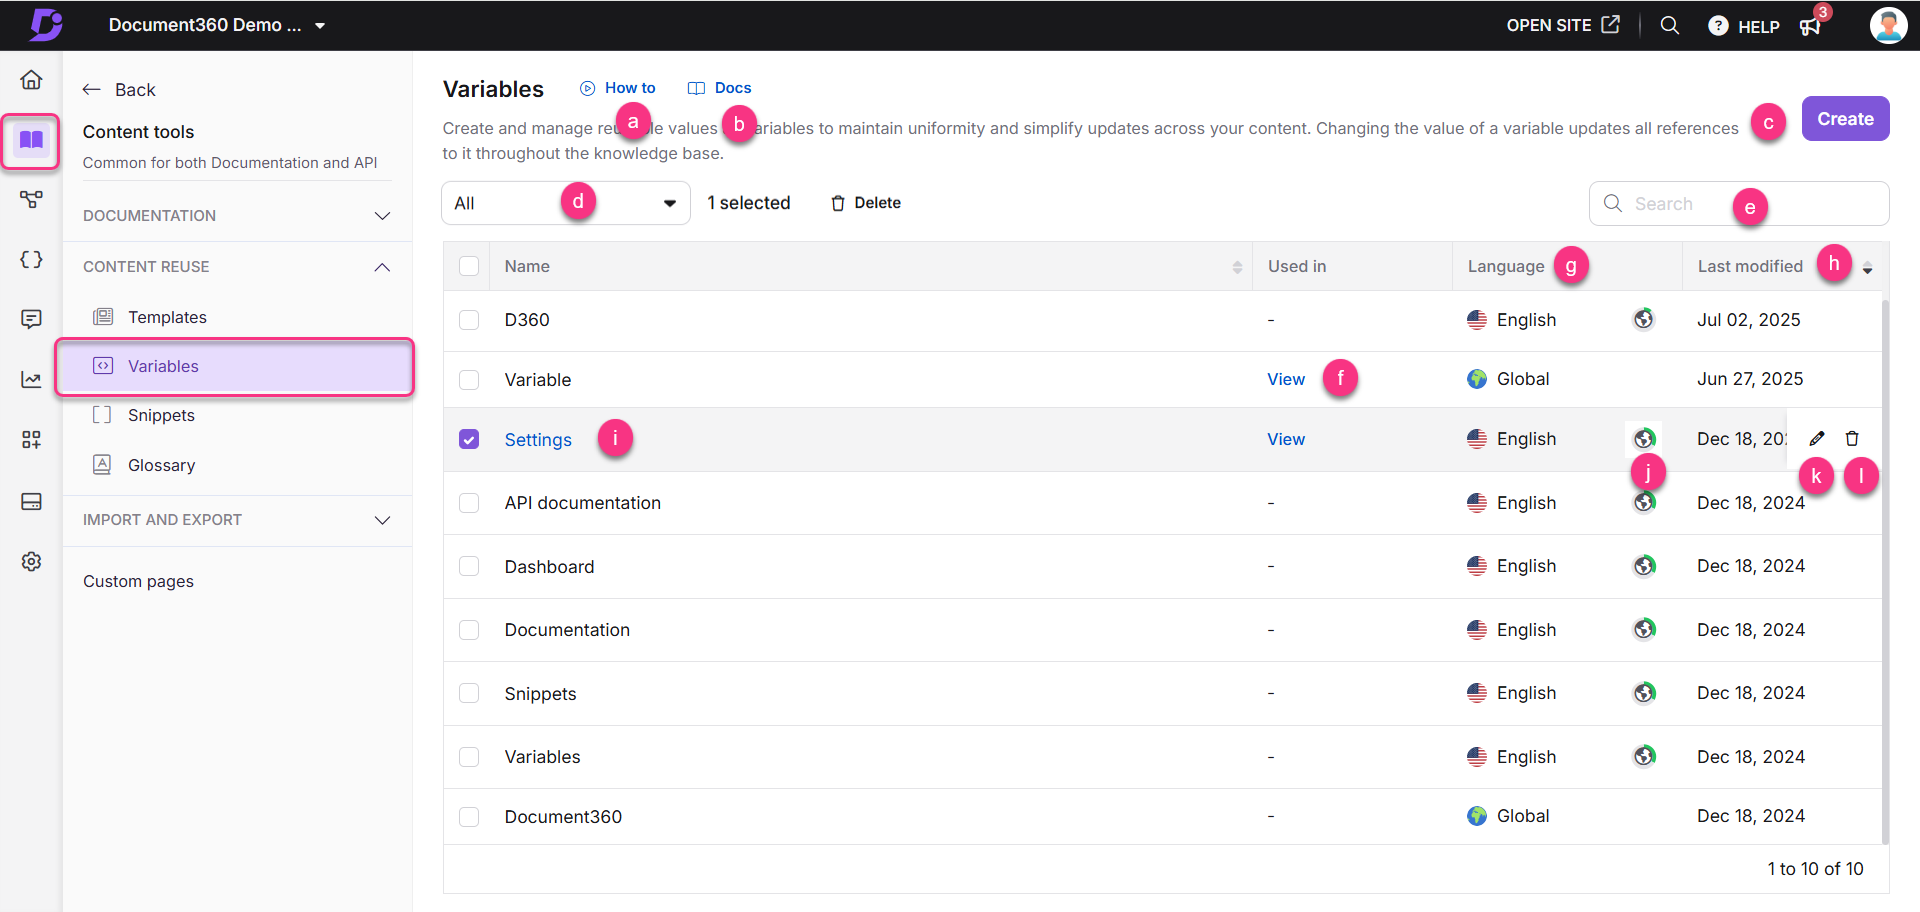Open the widgets grid sidebar icon
Screen dimensions: 1920x912
coord(31,440)
